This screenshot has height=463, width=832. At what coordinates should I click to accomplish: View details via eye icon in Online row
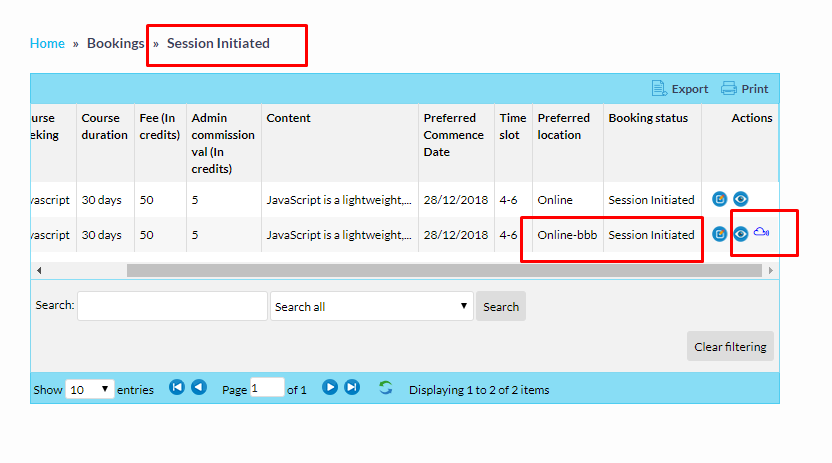click(741, 199)
